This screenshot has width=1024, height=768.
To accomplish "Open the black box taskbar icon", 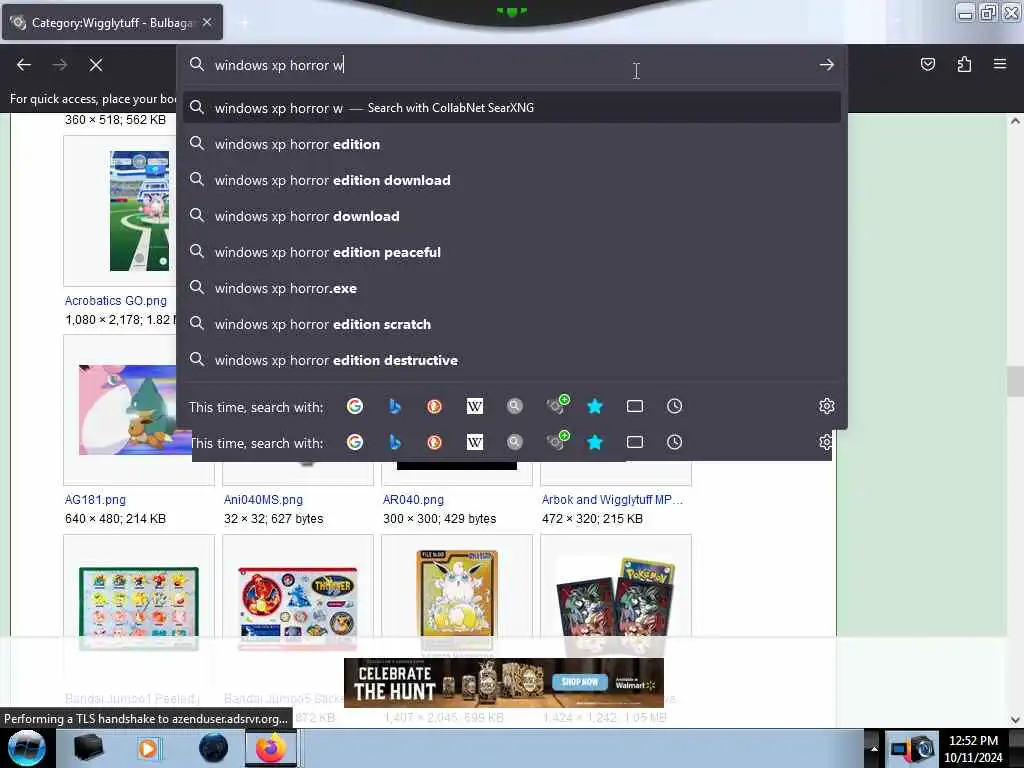I will (x=88, y=748).
